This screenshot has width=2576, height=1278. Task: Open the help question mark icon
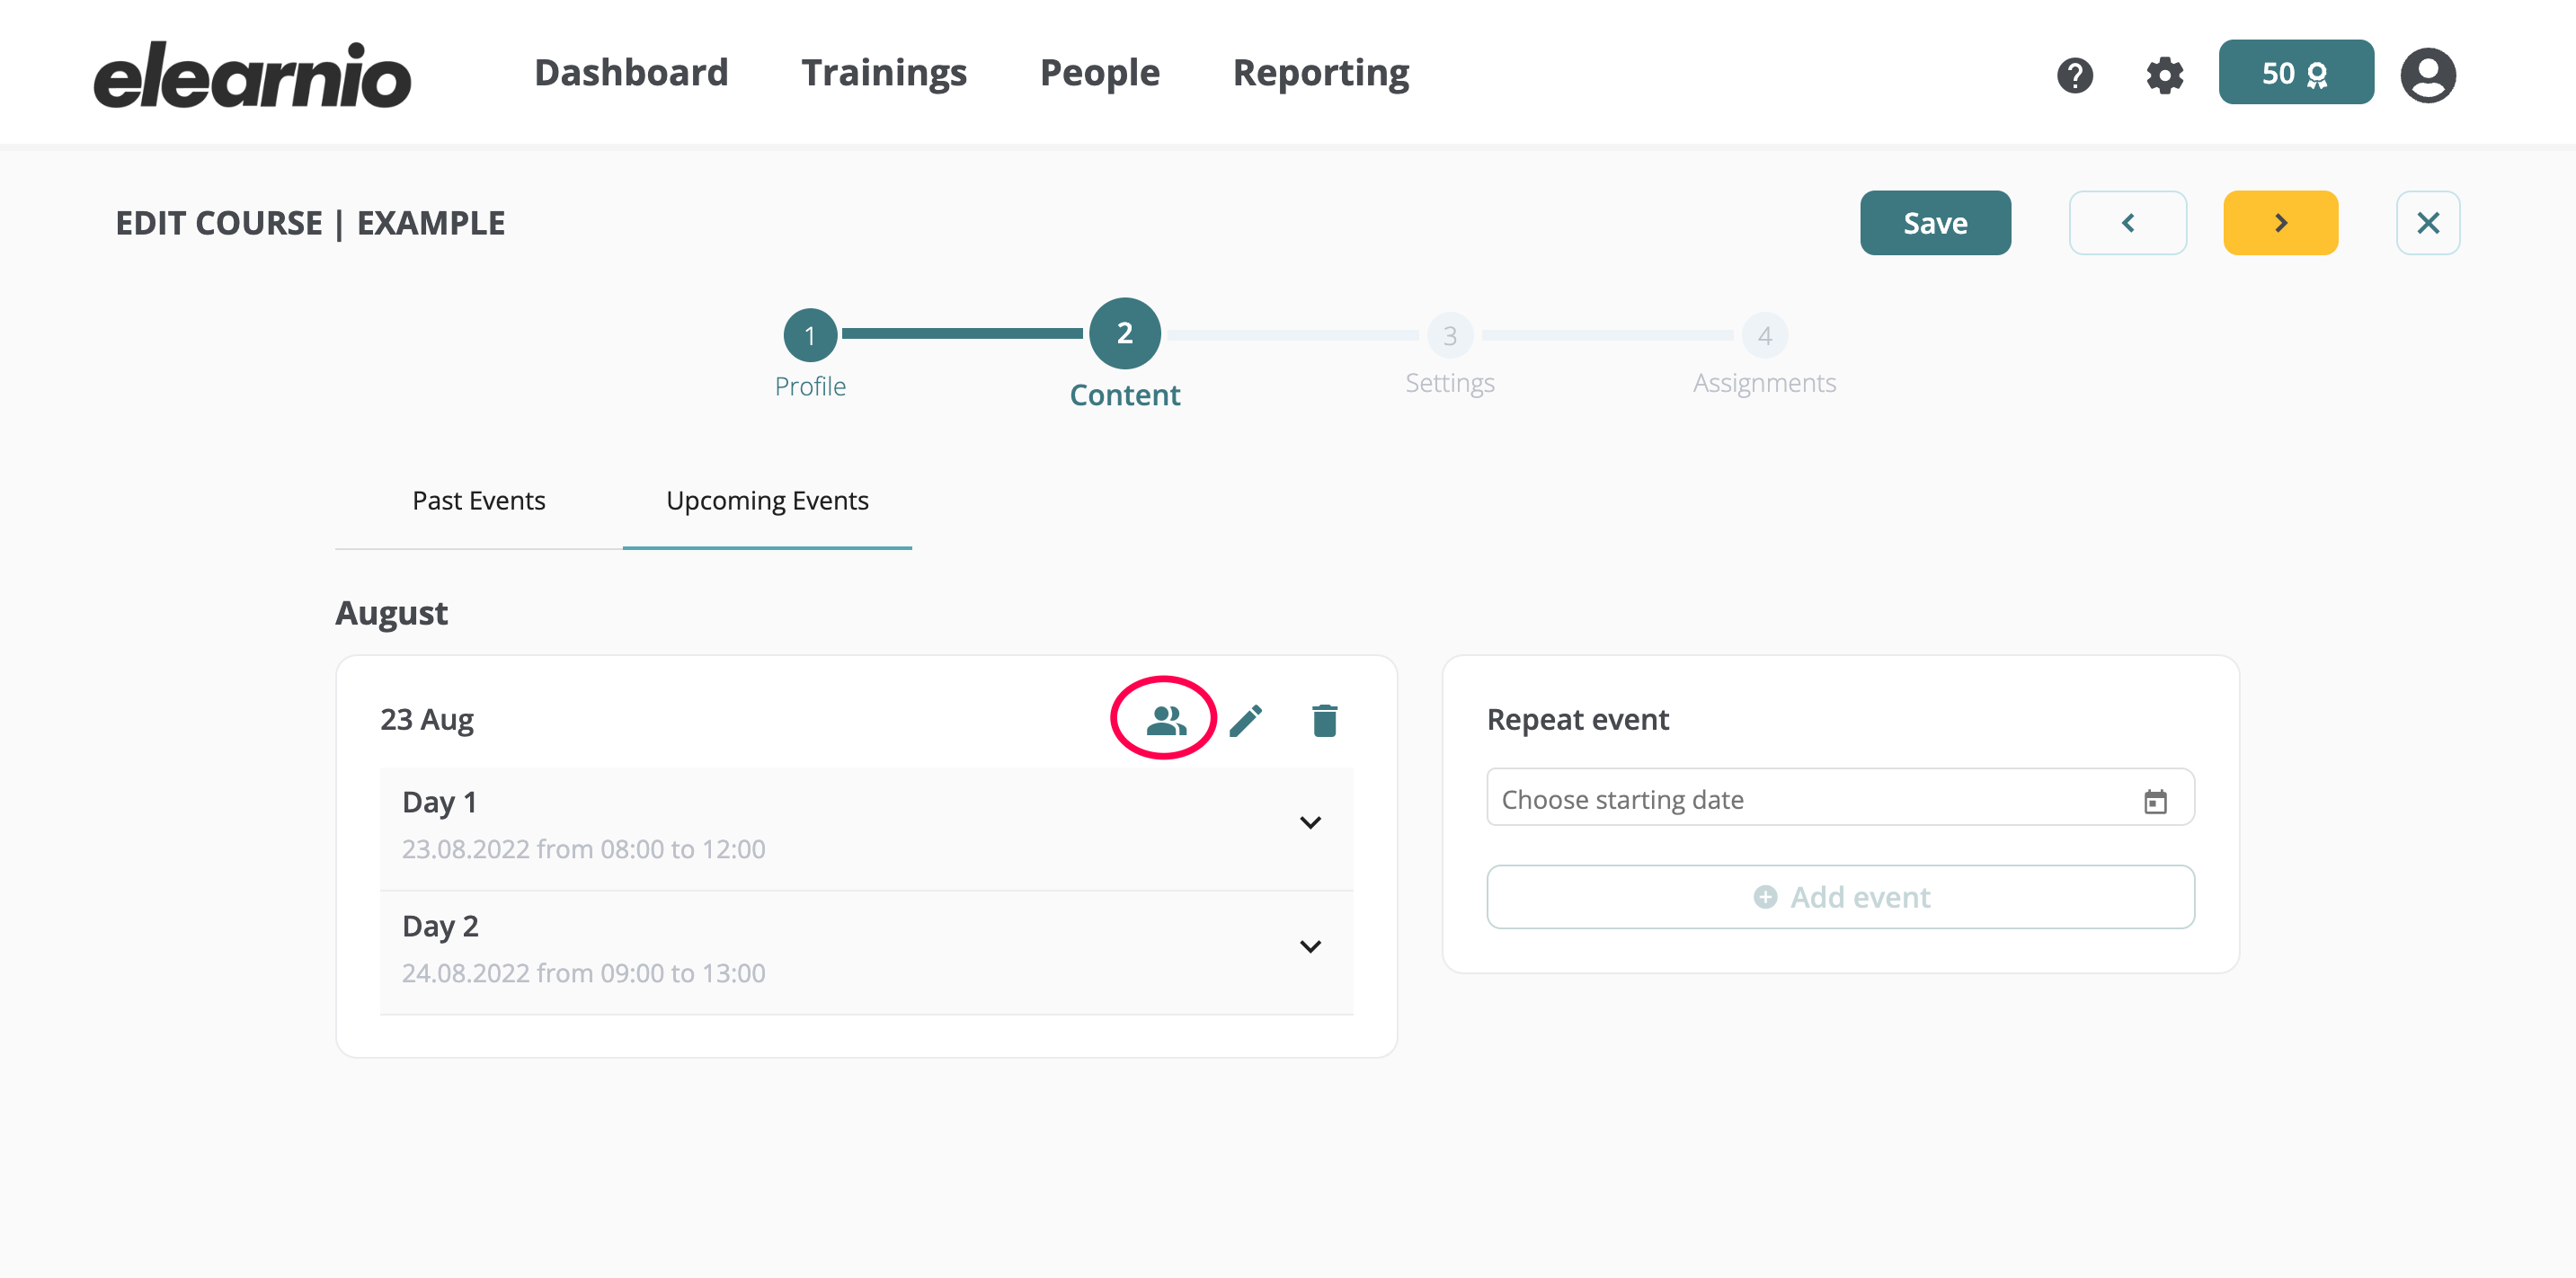point(2075,75)
